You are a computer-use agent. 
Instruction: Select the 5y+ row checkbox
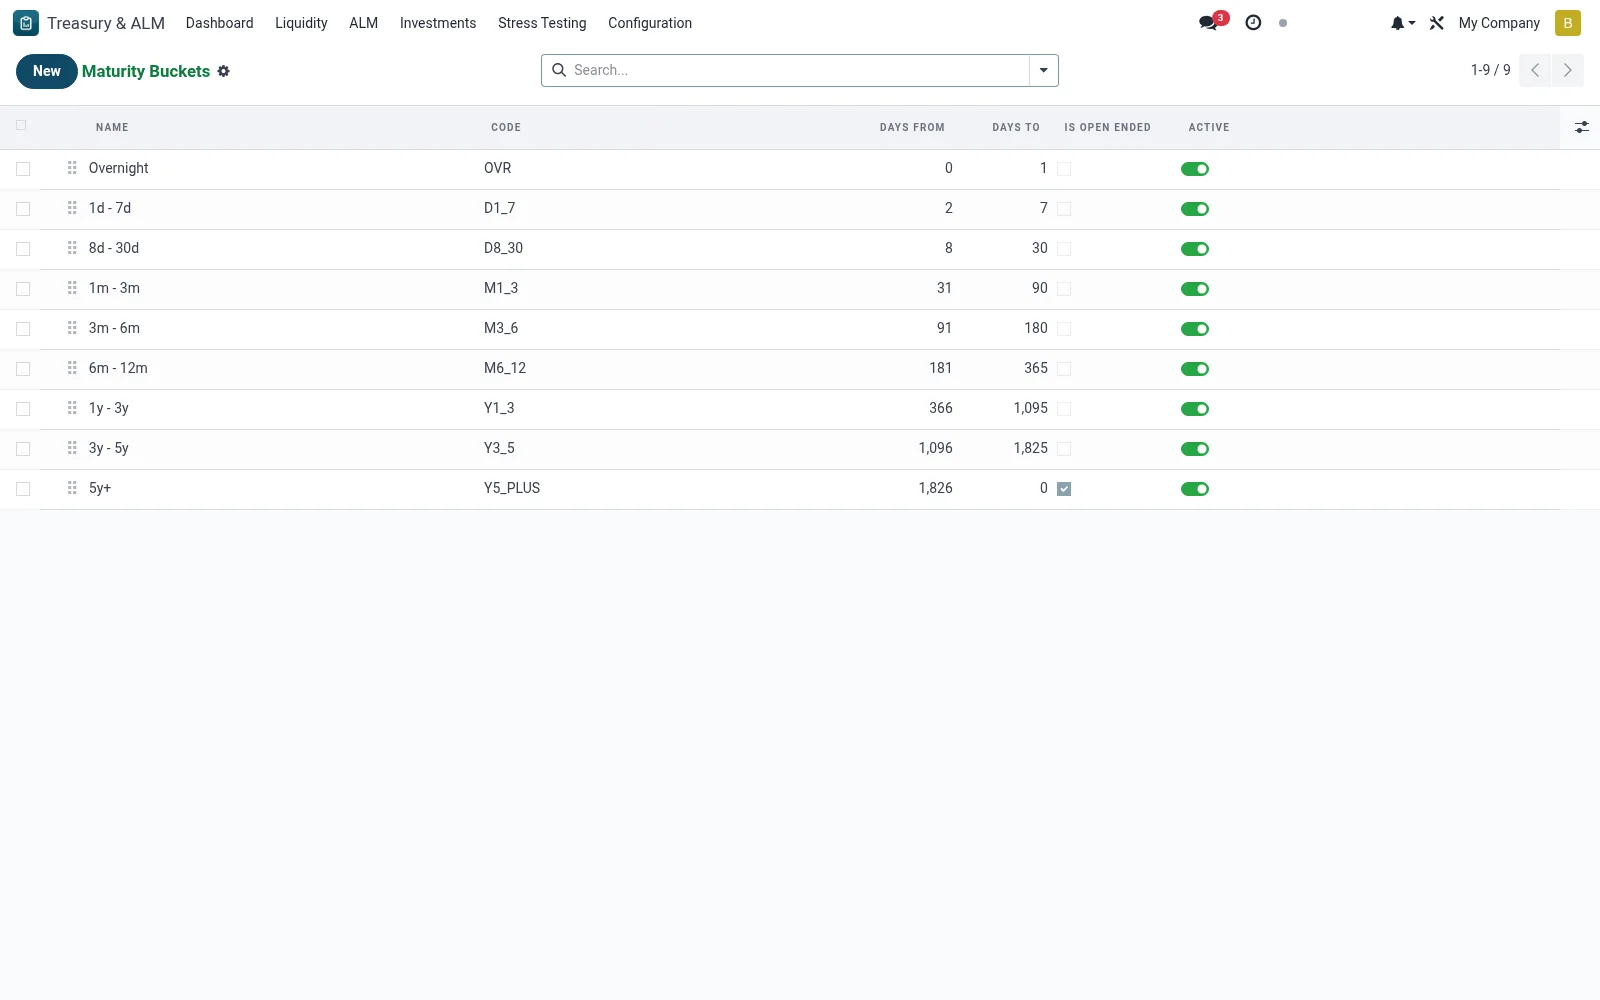click(x=23, y=489)
